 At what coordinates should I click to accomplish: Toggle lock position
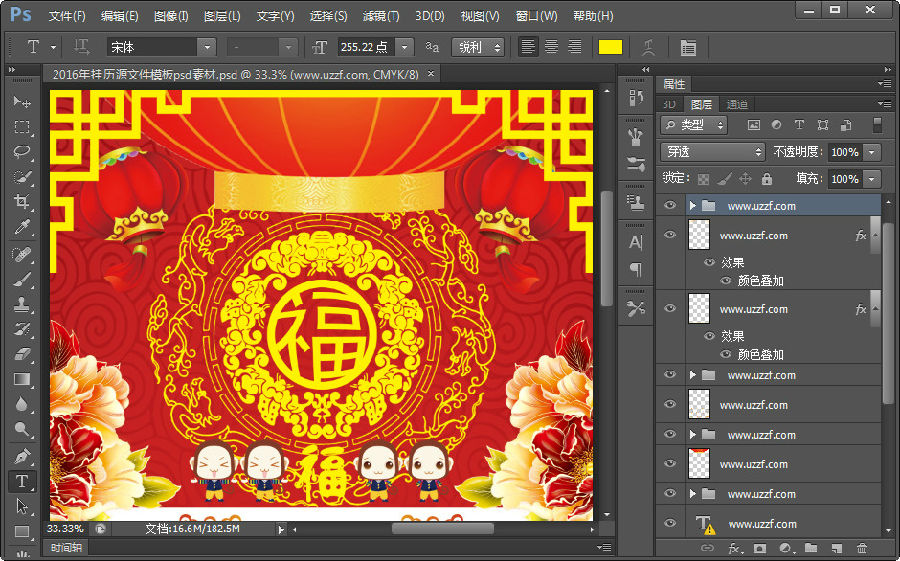click(x=745, y=179)
